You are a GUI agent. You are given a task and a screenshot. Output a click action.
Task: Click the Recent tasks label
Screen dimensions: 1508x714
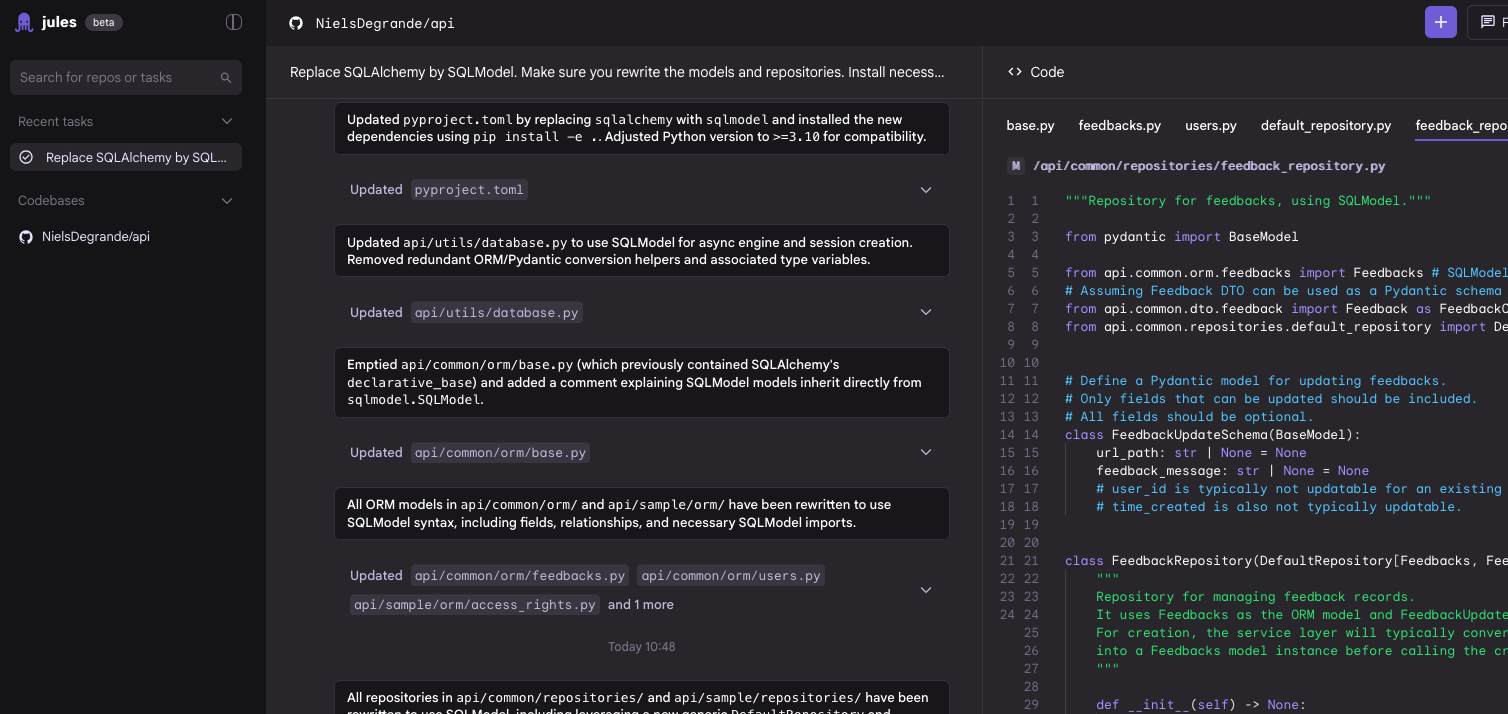[x=55, y=121]
